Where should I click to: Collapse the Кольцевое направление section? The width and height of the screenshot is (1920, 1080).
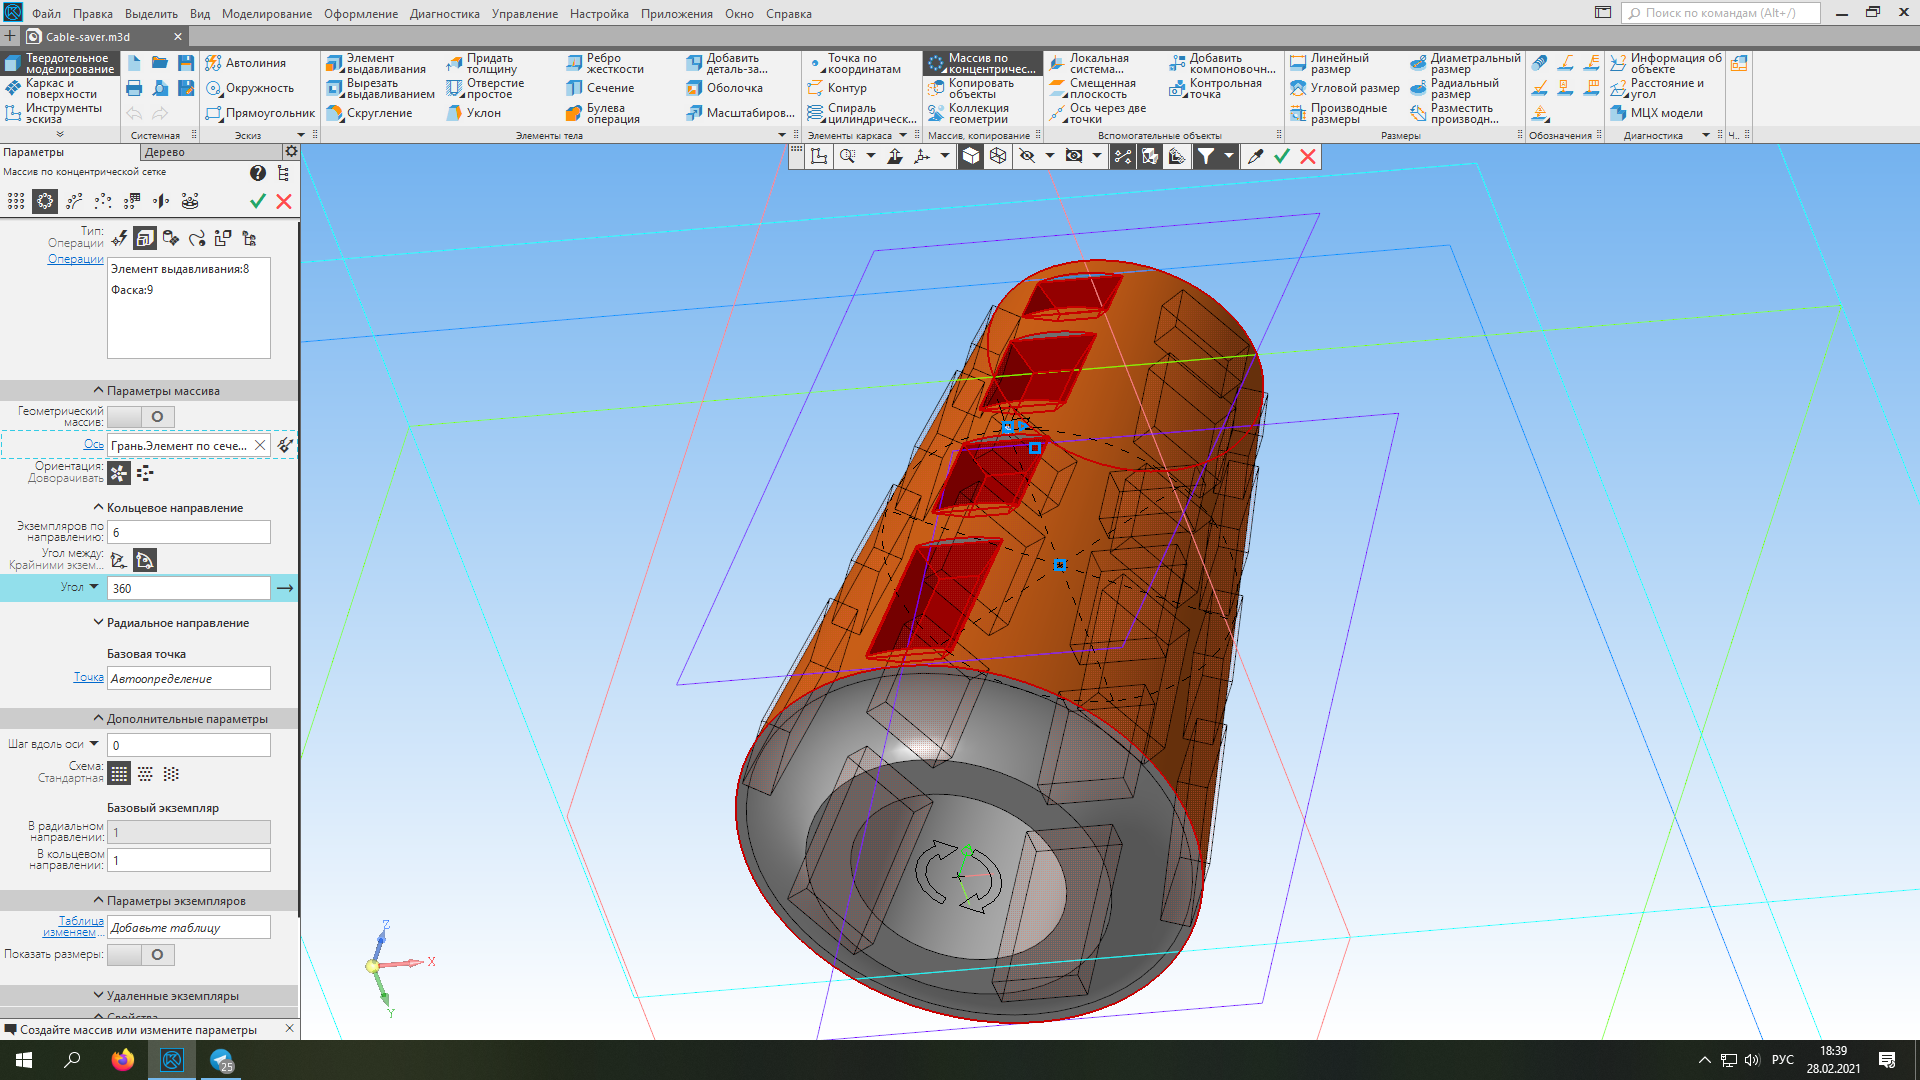click(x=98, y=508)
